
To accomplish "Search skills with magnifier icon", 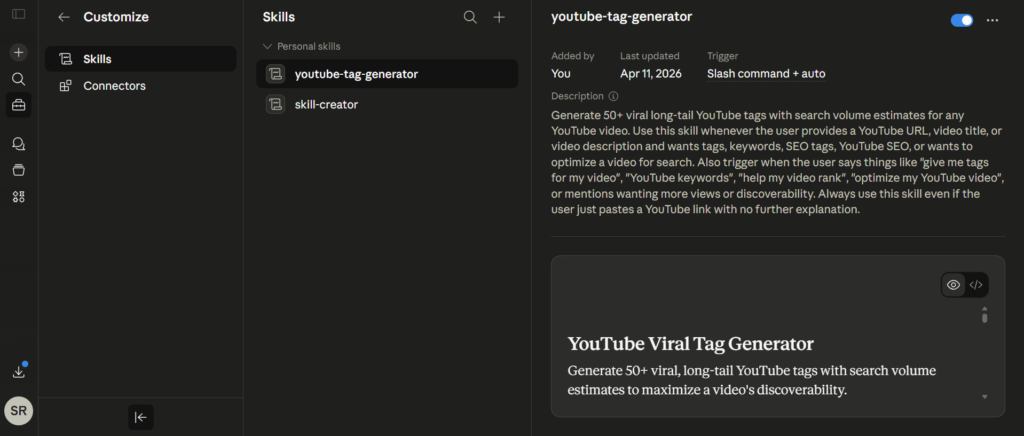I will click(470, 17).
